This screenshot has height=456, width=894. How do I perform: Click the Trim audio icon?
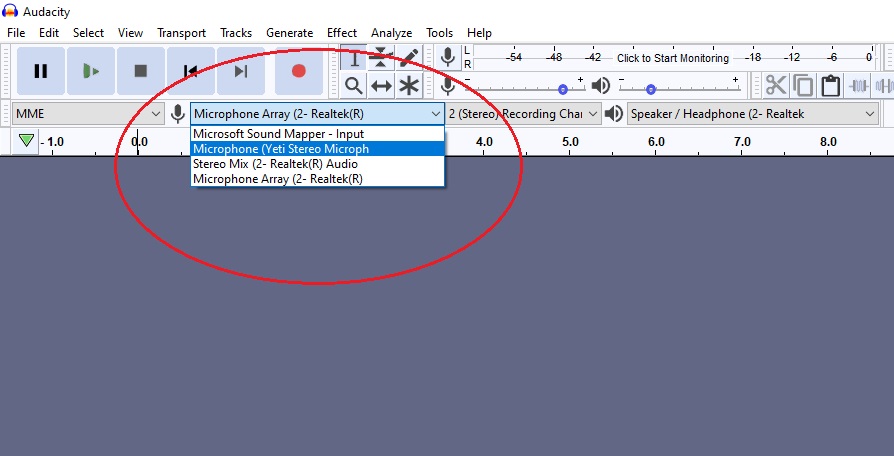coord(859,86)
